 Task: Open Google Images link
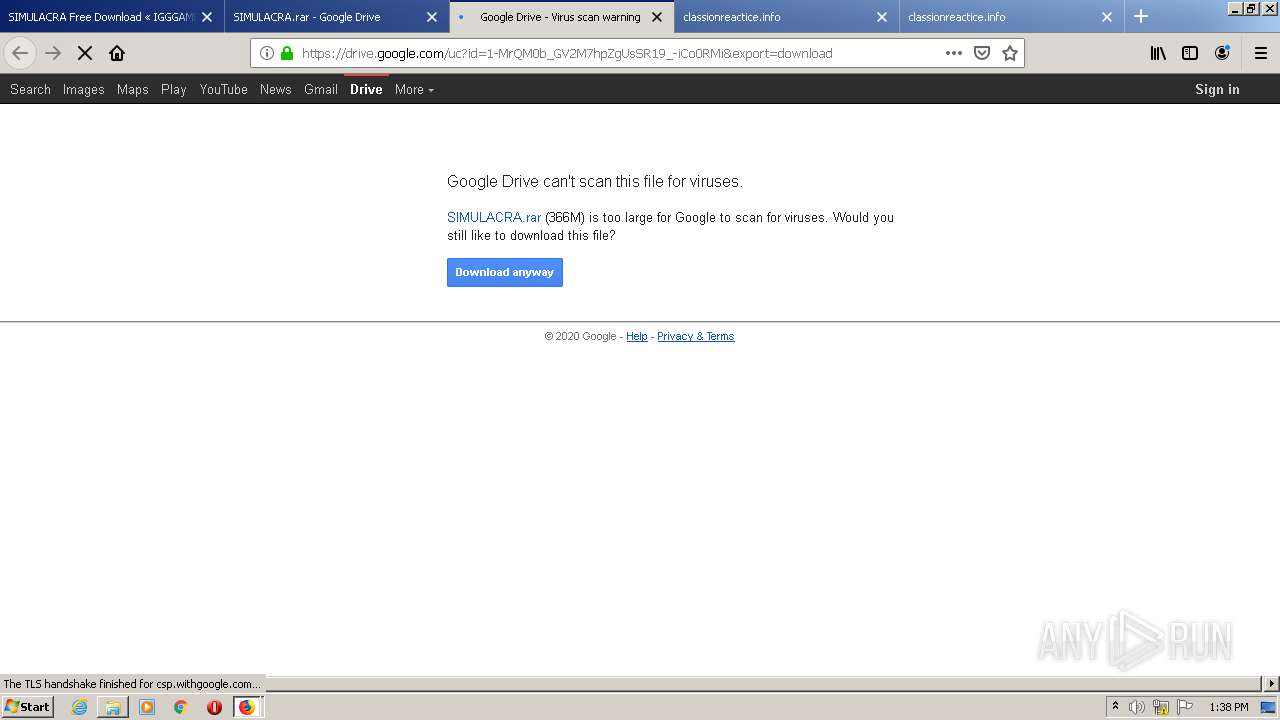pos(84,89)
